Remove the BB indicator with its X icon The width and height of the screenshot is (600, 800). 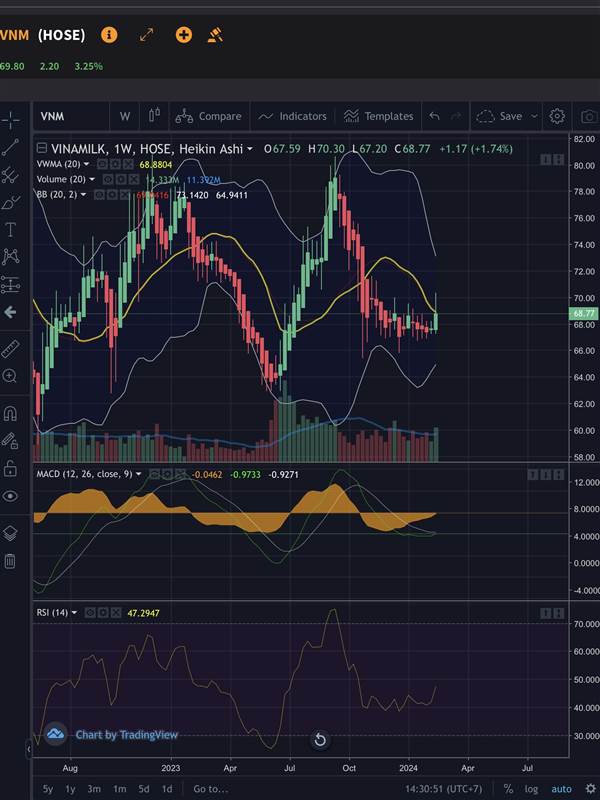click(x=126, y=194)
